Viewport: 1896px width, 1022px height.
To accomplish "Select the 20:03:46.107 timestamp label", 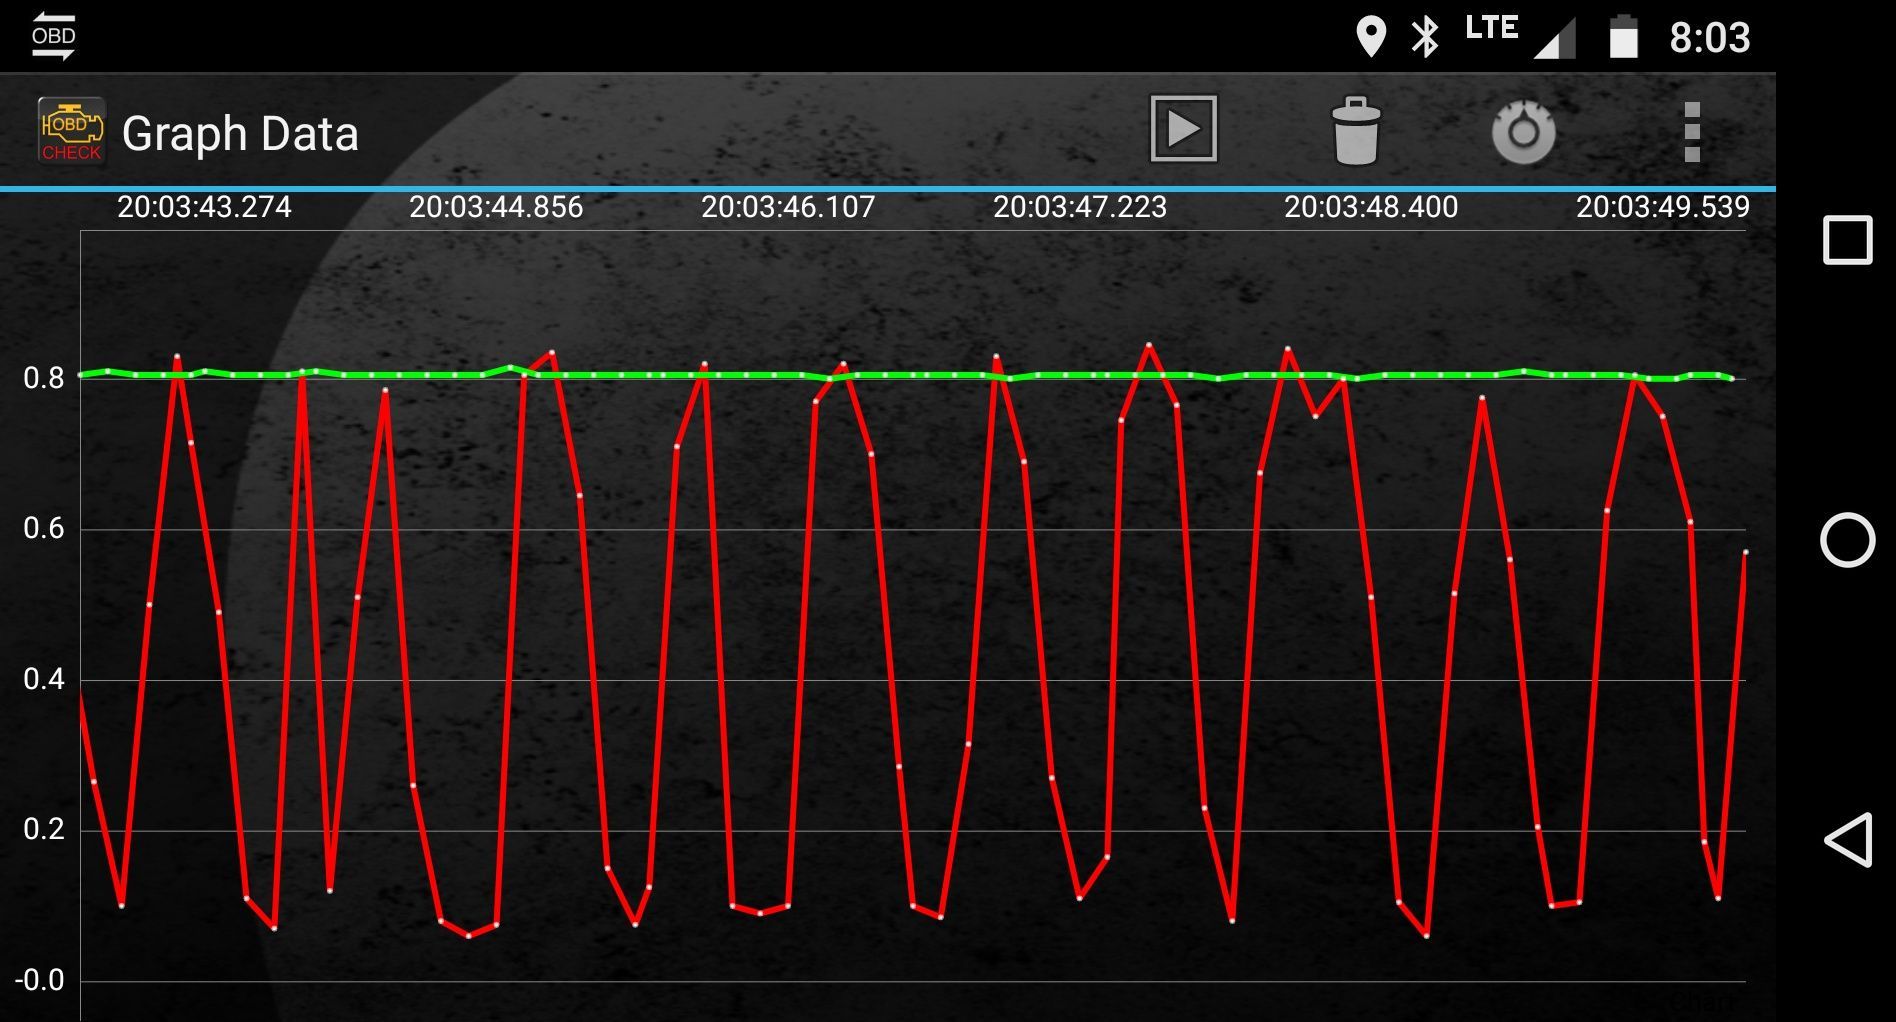I will [x=788, y=207].
